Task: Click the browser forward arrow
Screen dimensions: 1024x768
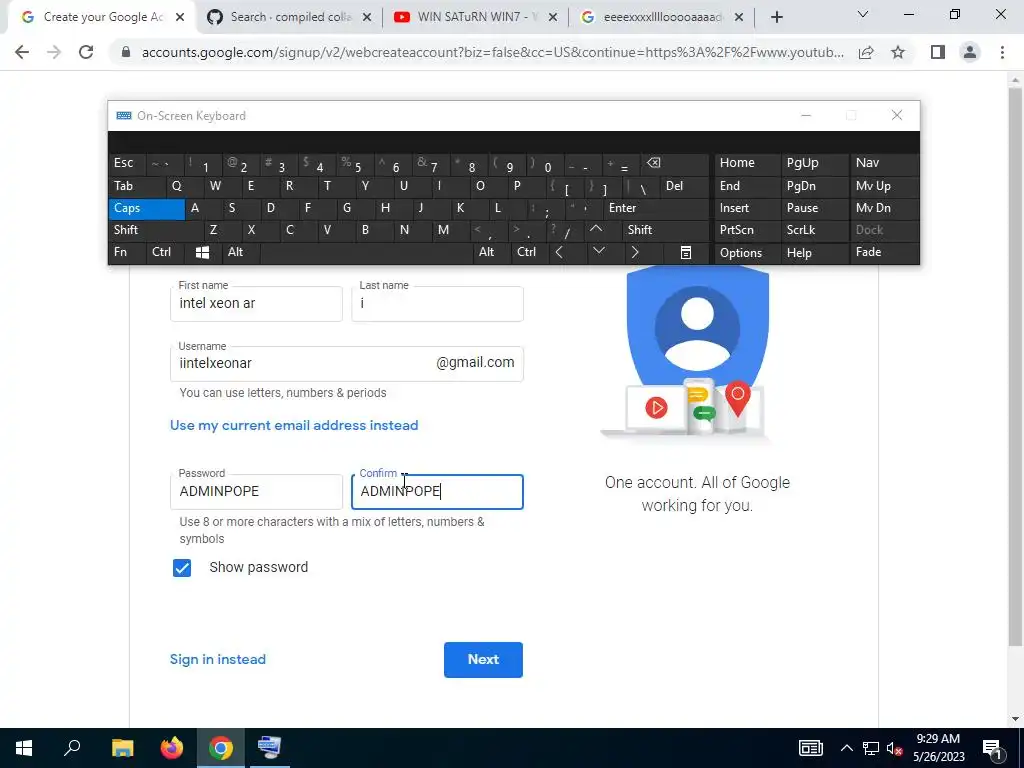Action: [54, 52]
